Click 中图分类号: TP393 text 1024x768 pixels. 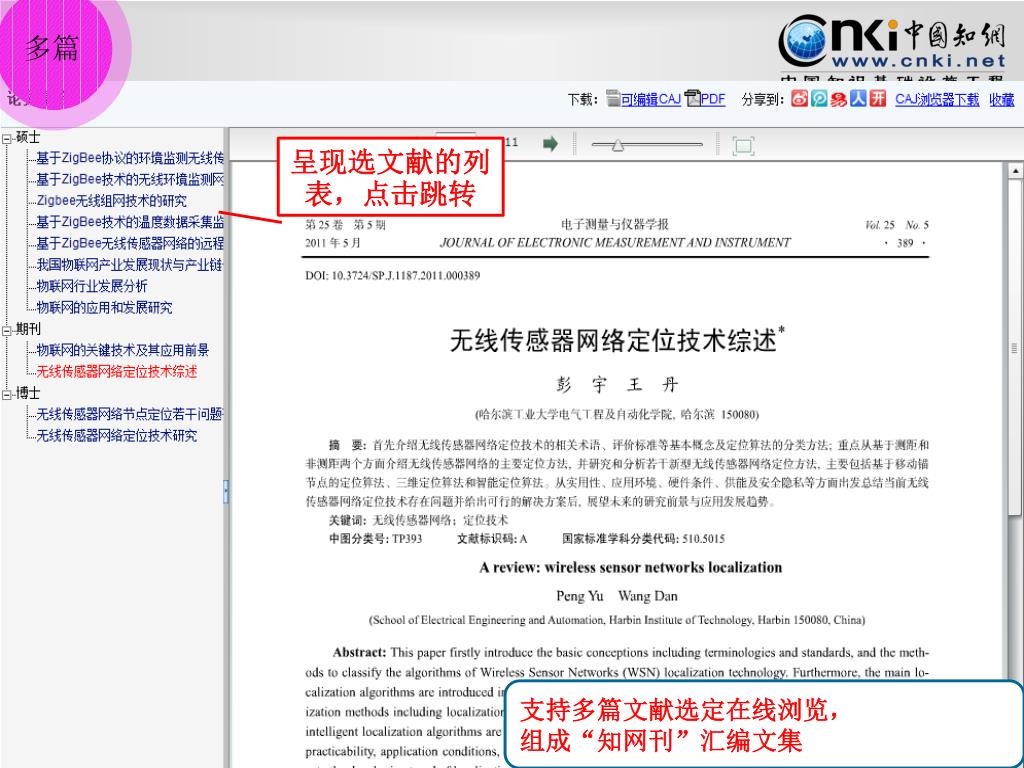(375, 539)
